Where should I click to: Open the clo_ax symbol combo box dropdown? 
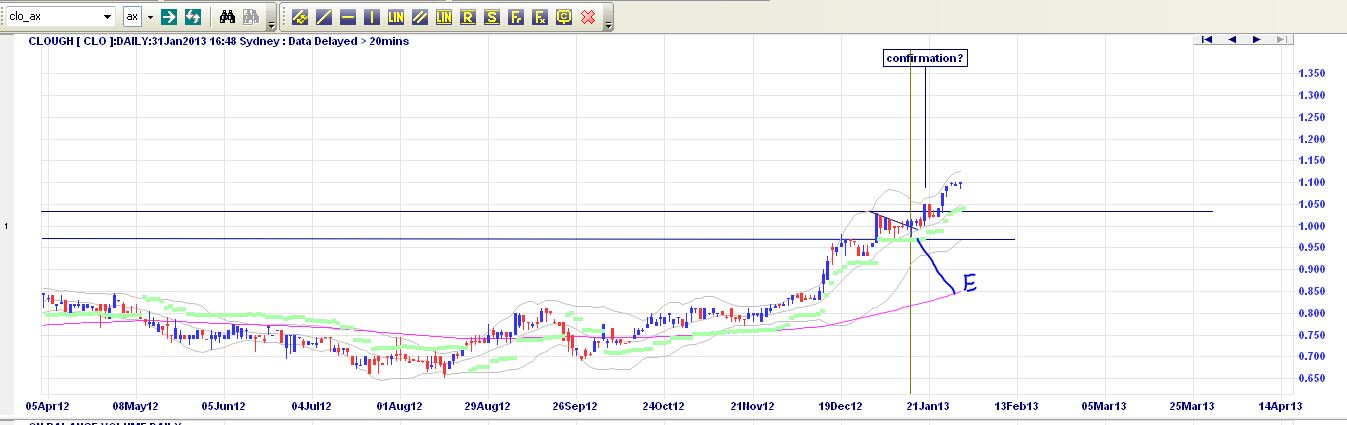(x=108, y=17)
